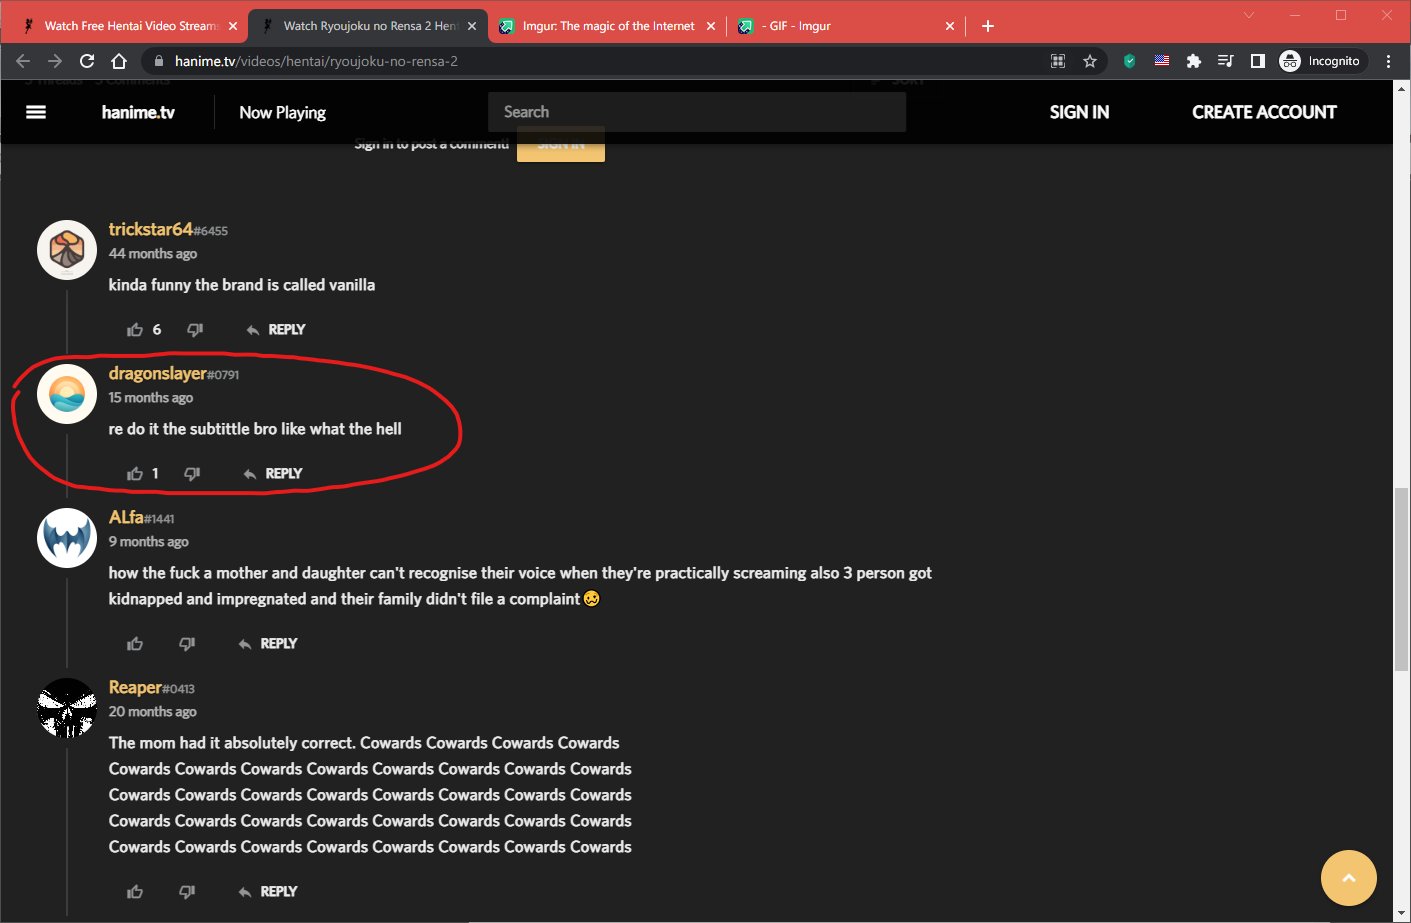1411x923 pixels.
Task: Bookmark this page with the star
Action: coord(1090,61)
